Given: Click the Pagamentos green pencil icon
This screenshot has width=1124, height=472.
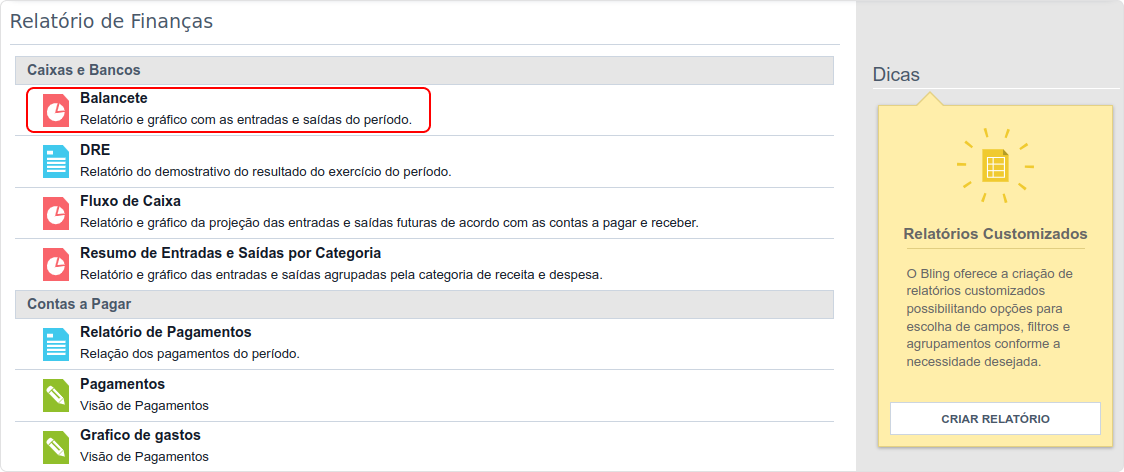Looking at the screenshot, I should point(55,396).
